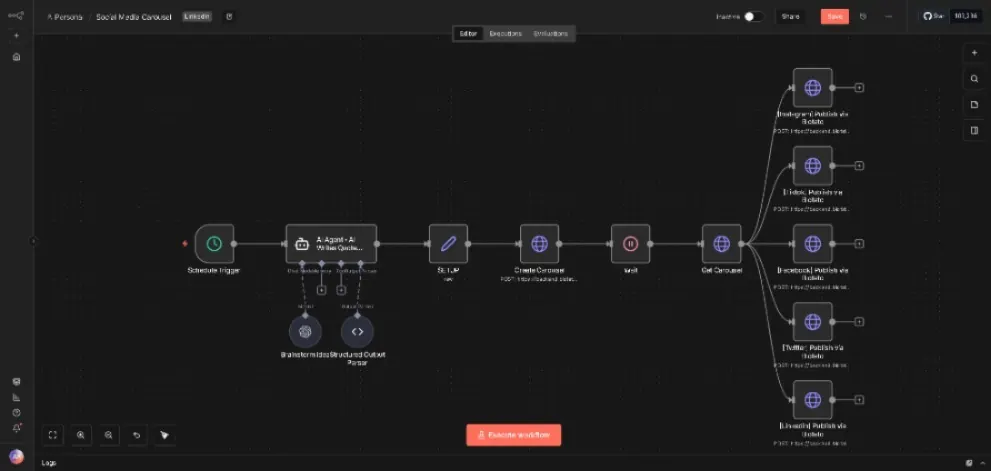The width and height of the screenshot is (991, 471).
Task: Add node after the Facebook Publish output
Action: (x=859, y=243)
